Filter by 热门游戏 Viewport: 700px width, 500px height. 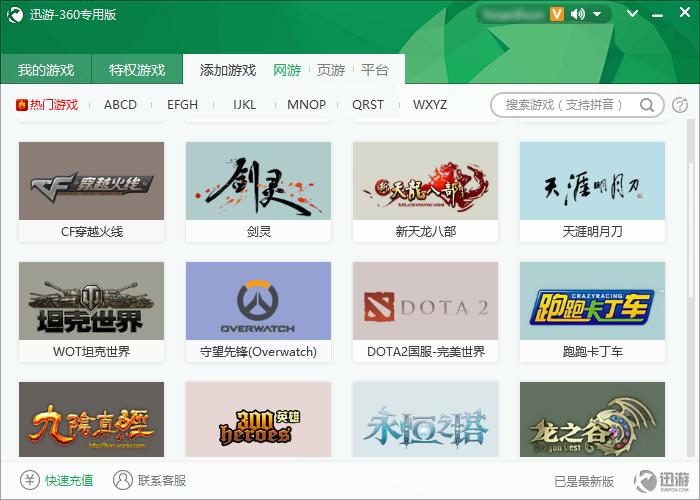click(x=54, y=105)
